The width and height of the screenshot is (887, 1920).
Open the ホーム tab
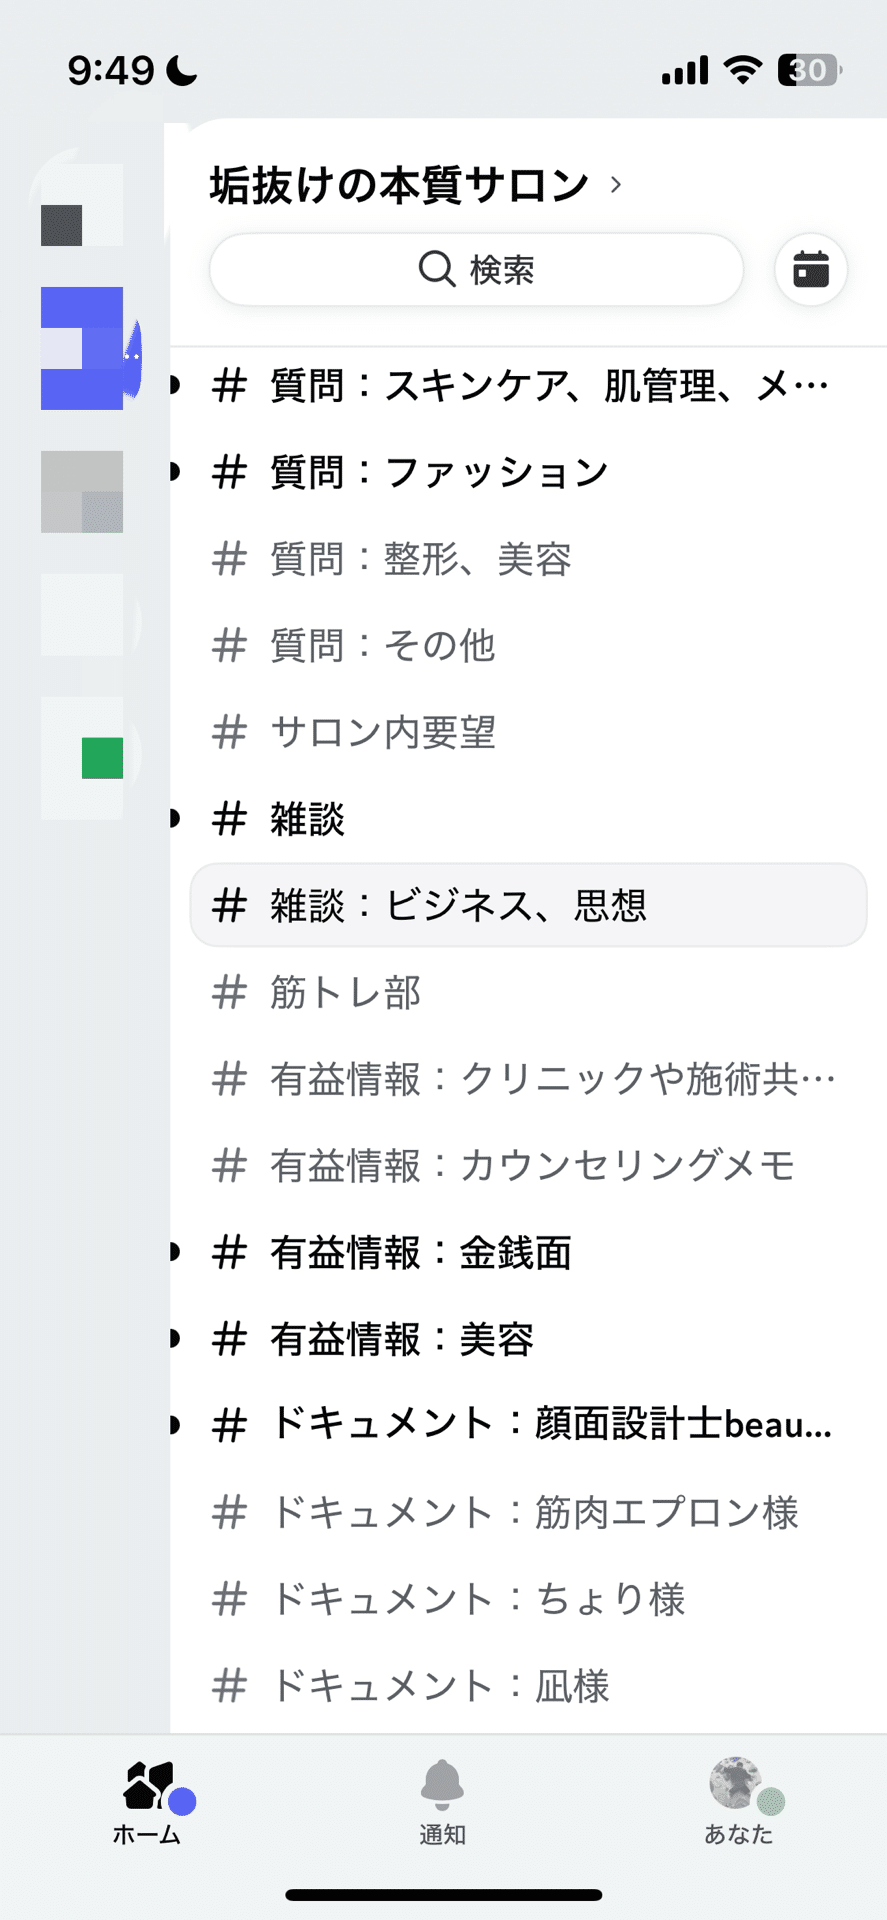coord(148,1802)
